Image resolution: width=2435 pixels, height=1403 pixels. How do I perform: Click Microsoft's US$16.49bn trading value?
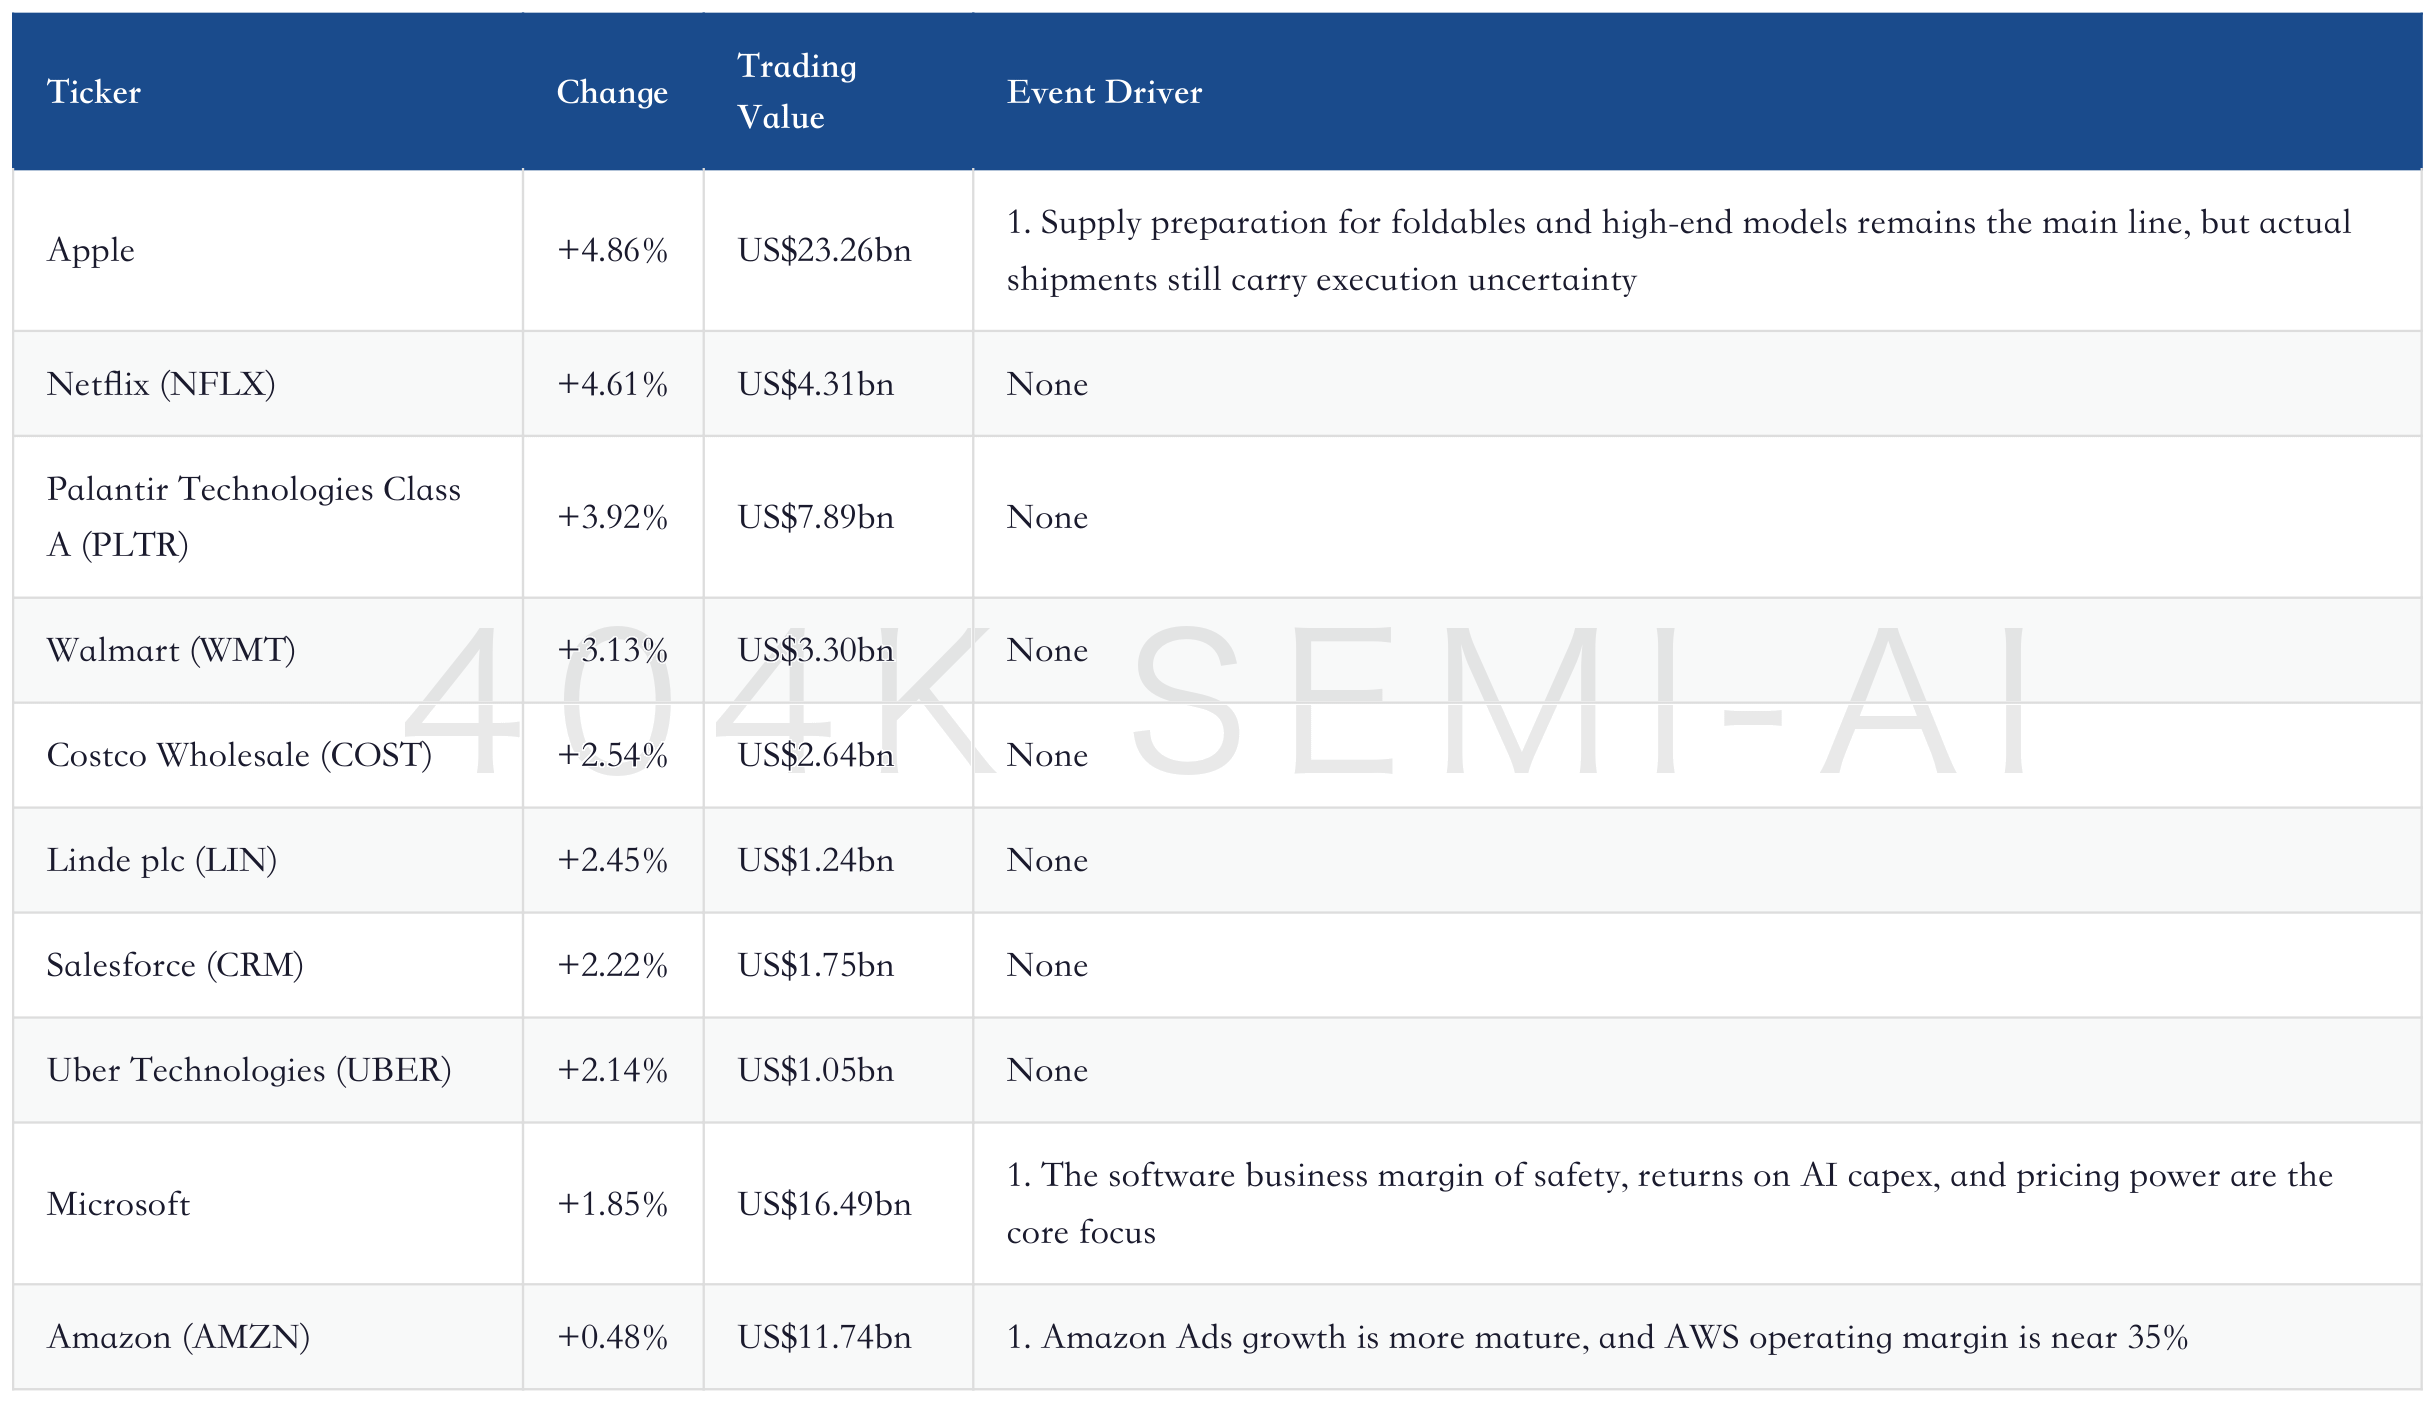click(x=824, y=1204)
